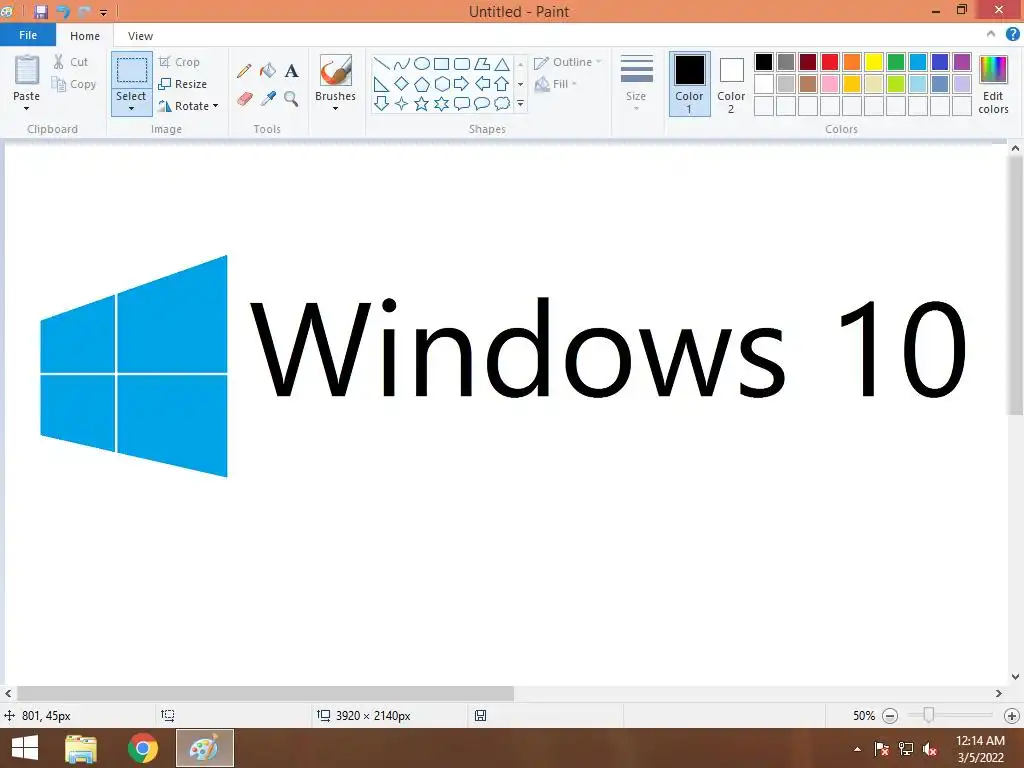Open the Size thickness dropdown
The height and width of the screenshot is (768, 1024).
[x=636, y=84]
